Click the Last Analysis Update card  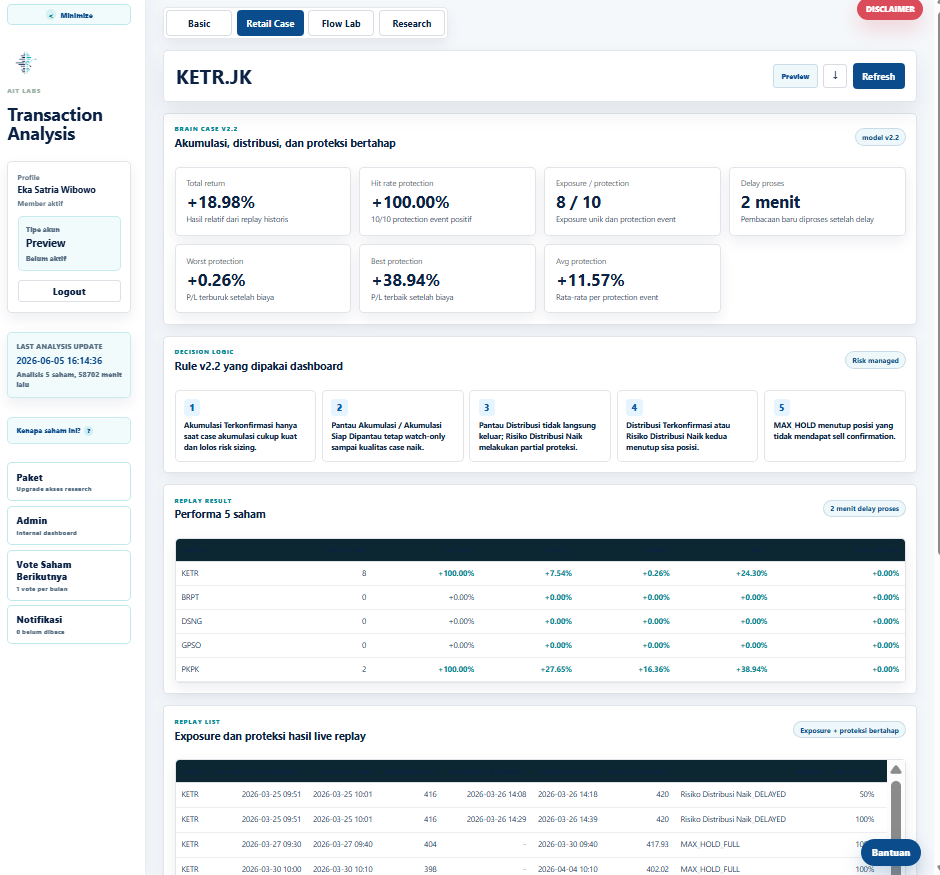pos(69,365)
